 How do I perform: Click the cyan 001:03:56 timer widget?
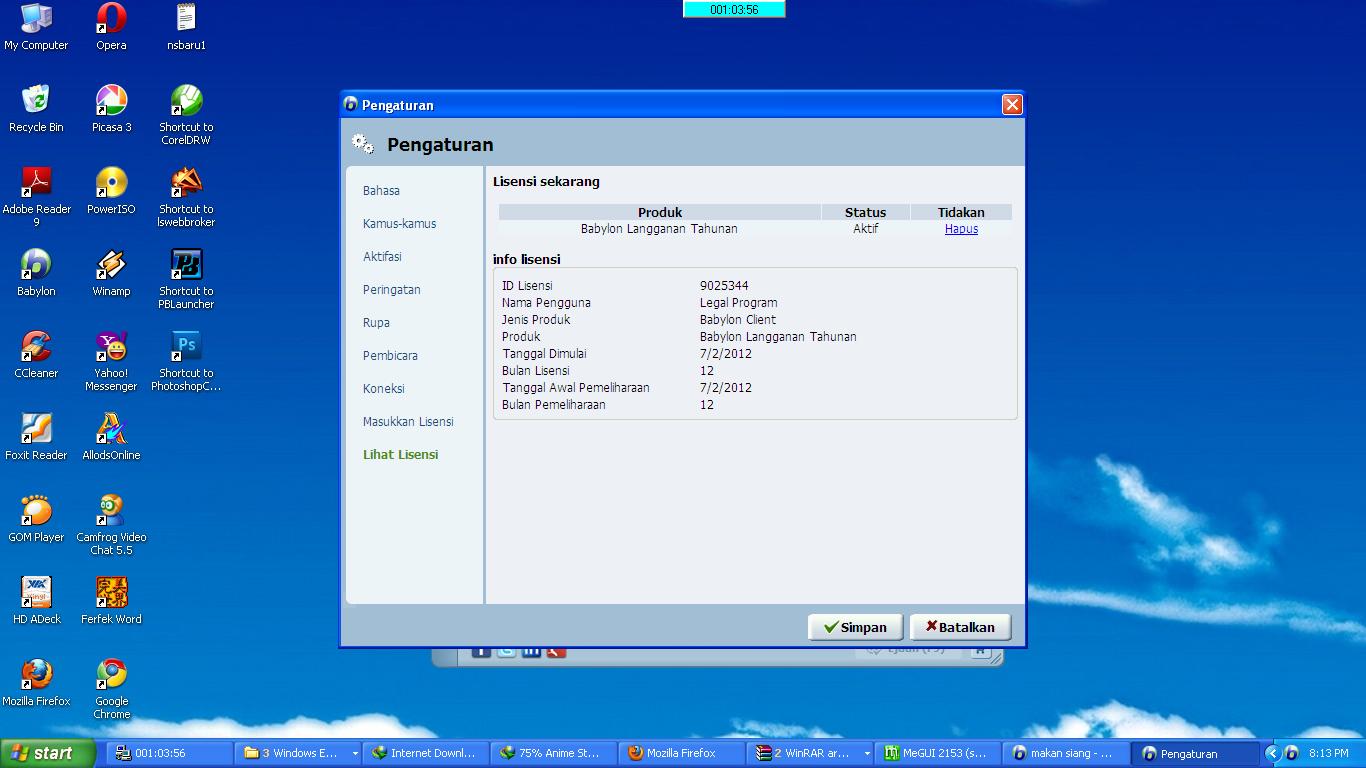click(734, 9)
